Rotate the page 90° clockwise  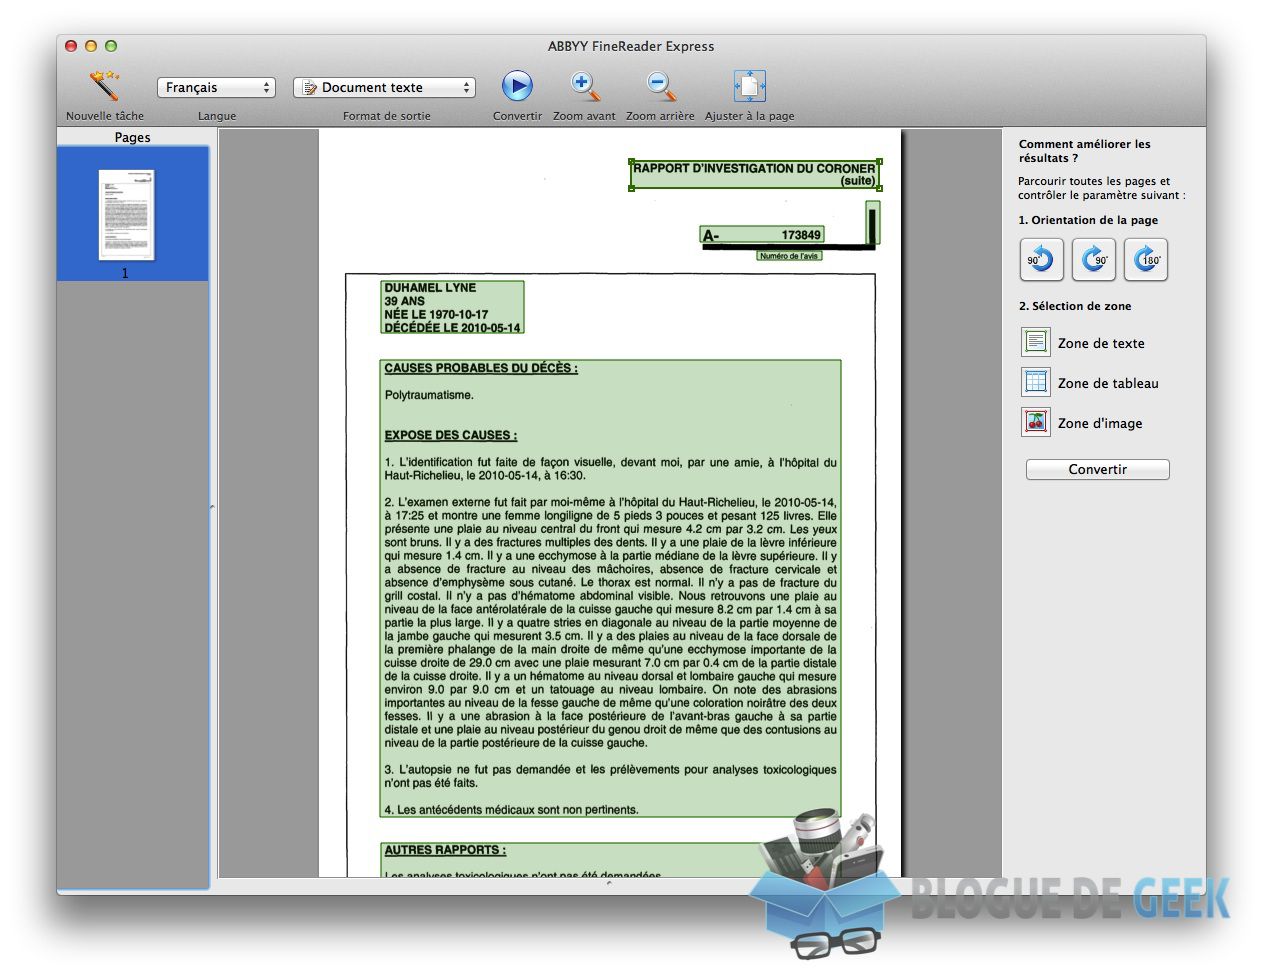click(1094, 260)
